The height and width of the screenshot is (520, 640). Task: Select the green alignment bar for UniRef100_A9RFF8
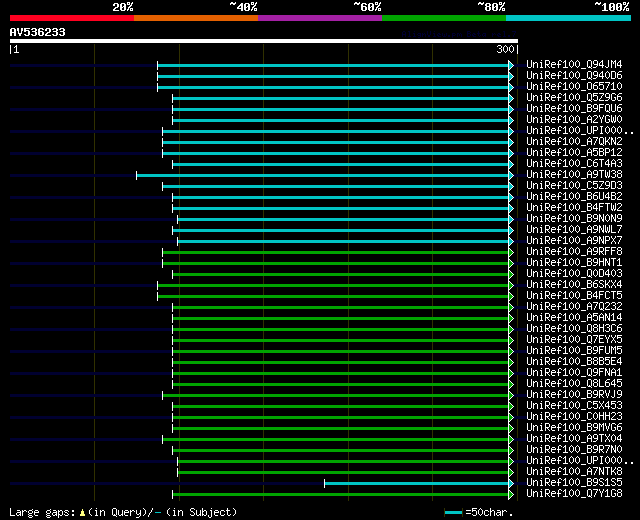pos(336,253)
